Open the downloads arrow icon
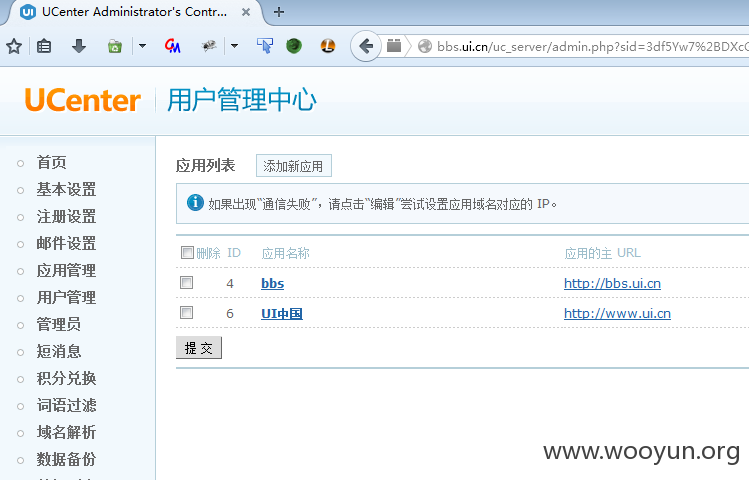The image size is (749, 480). click(79, 46)
